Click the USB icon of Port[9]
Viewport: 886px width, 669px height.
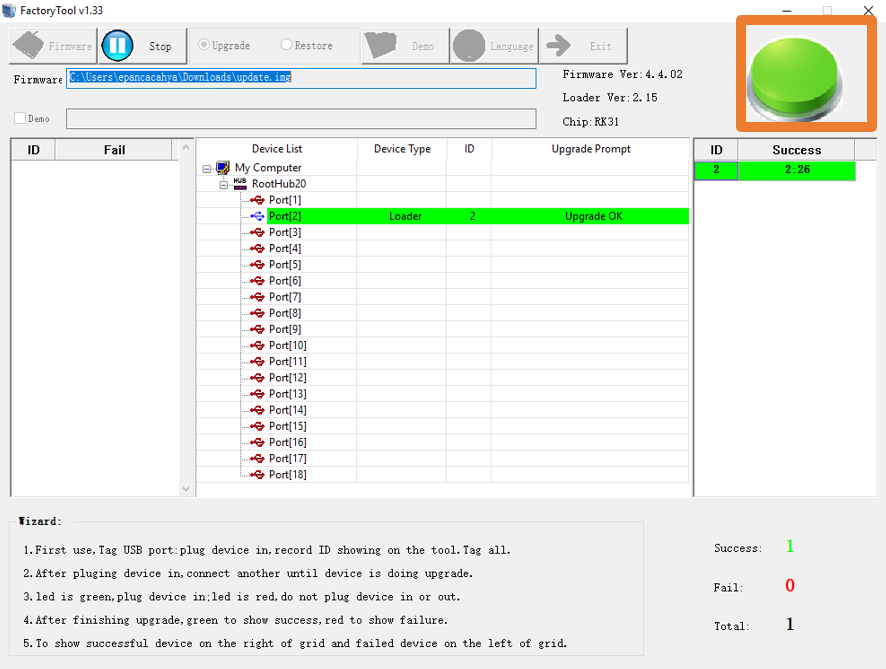[257, 329]
